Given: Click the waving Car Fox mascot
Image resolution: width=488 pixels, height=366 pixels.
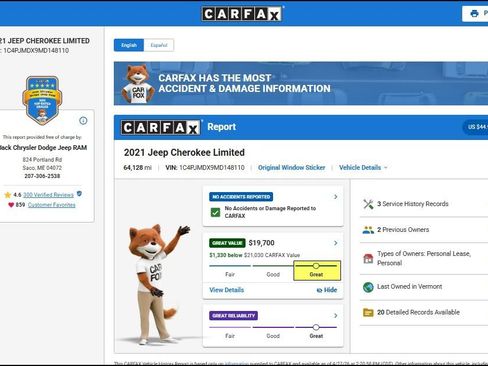Looking at the screenshot, I should coord(156,284).
